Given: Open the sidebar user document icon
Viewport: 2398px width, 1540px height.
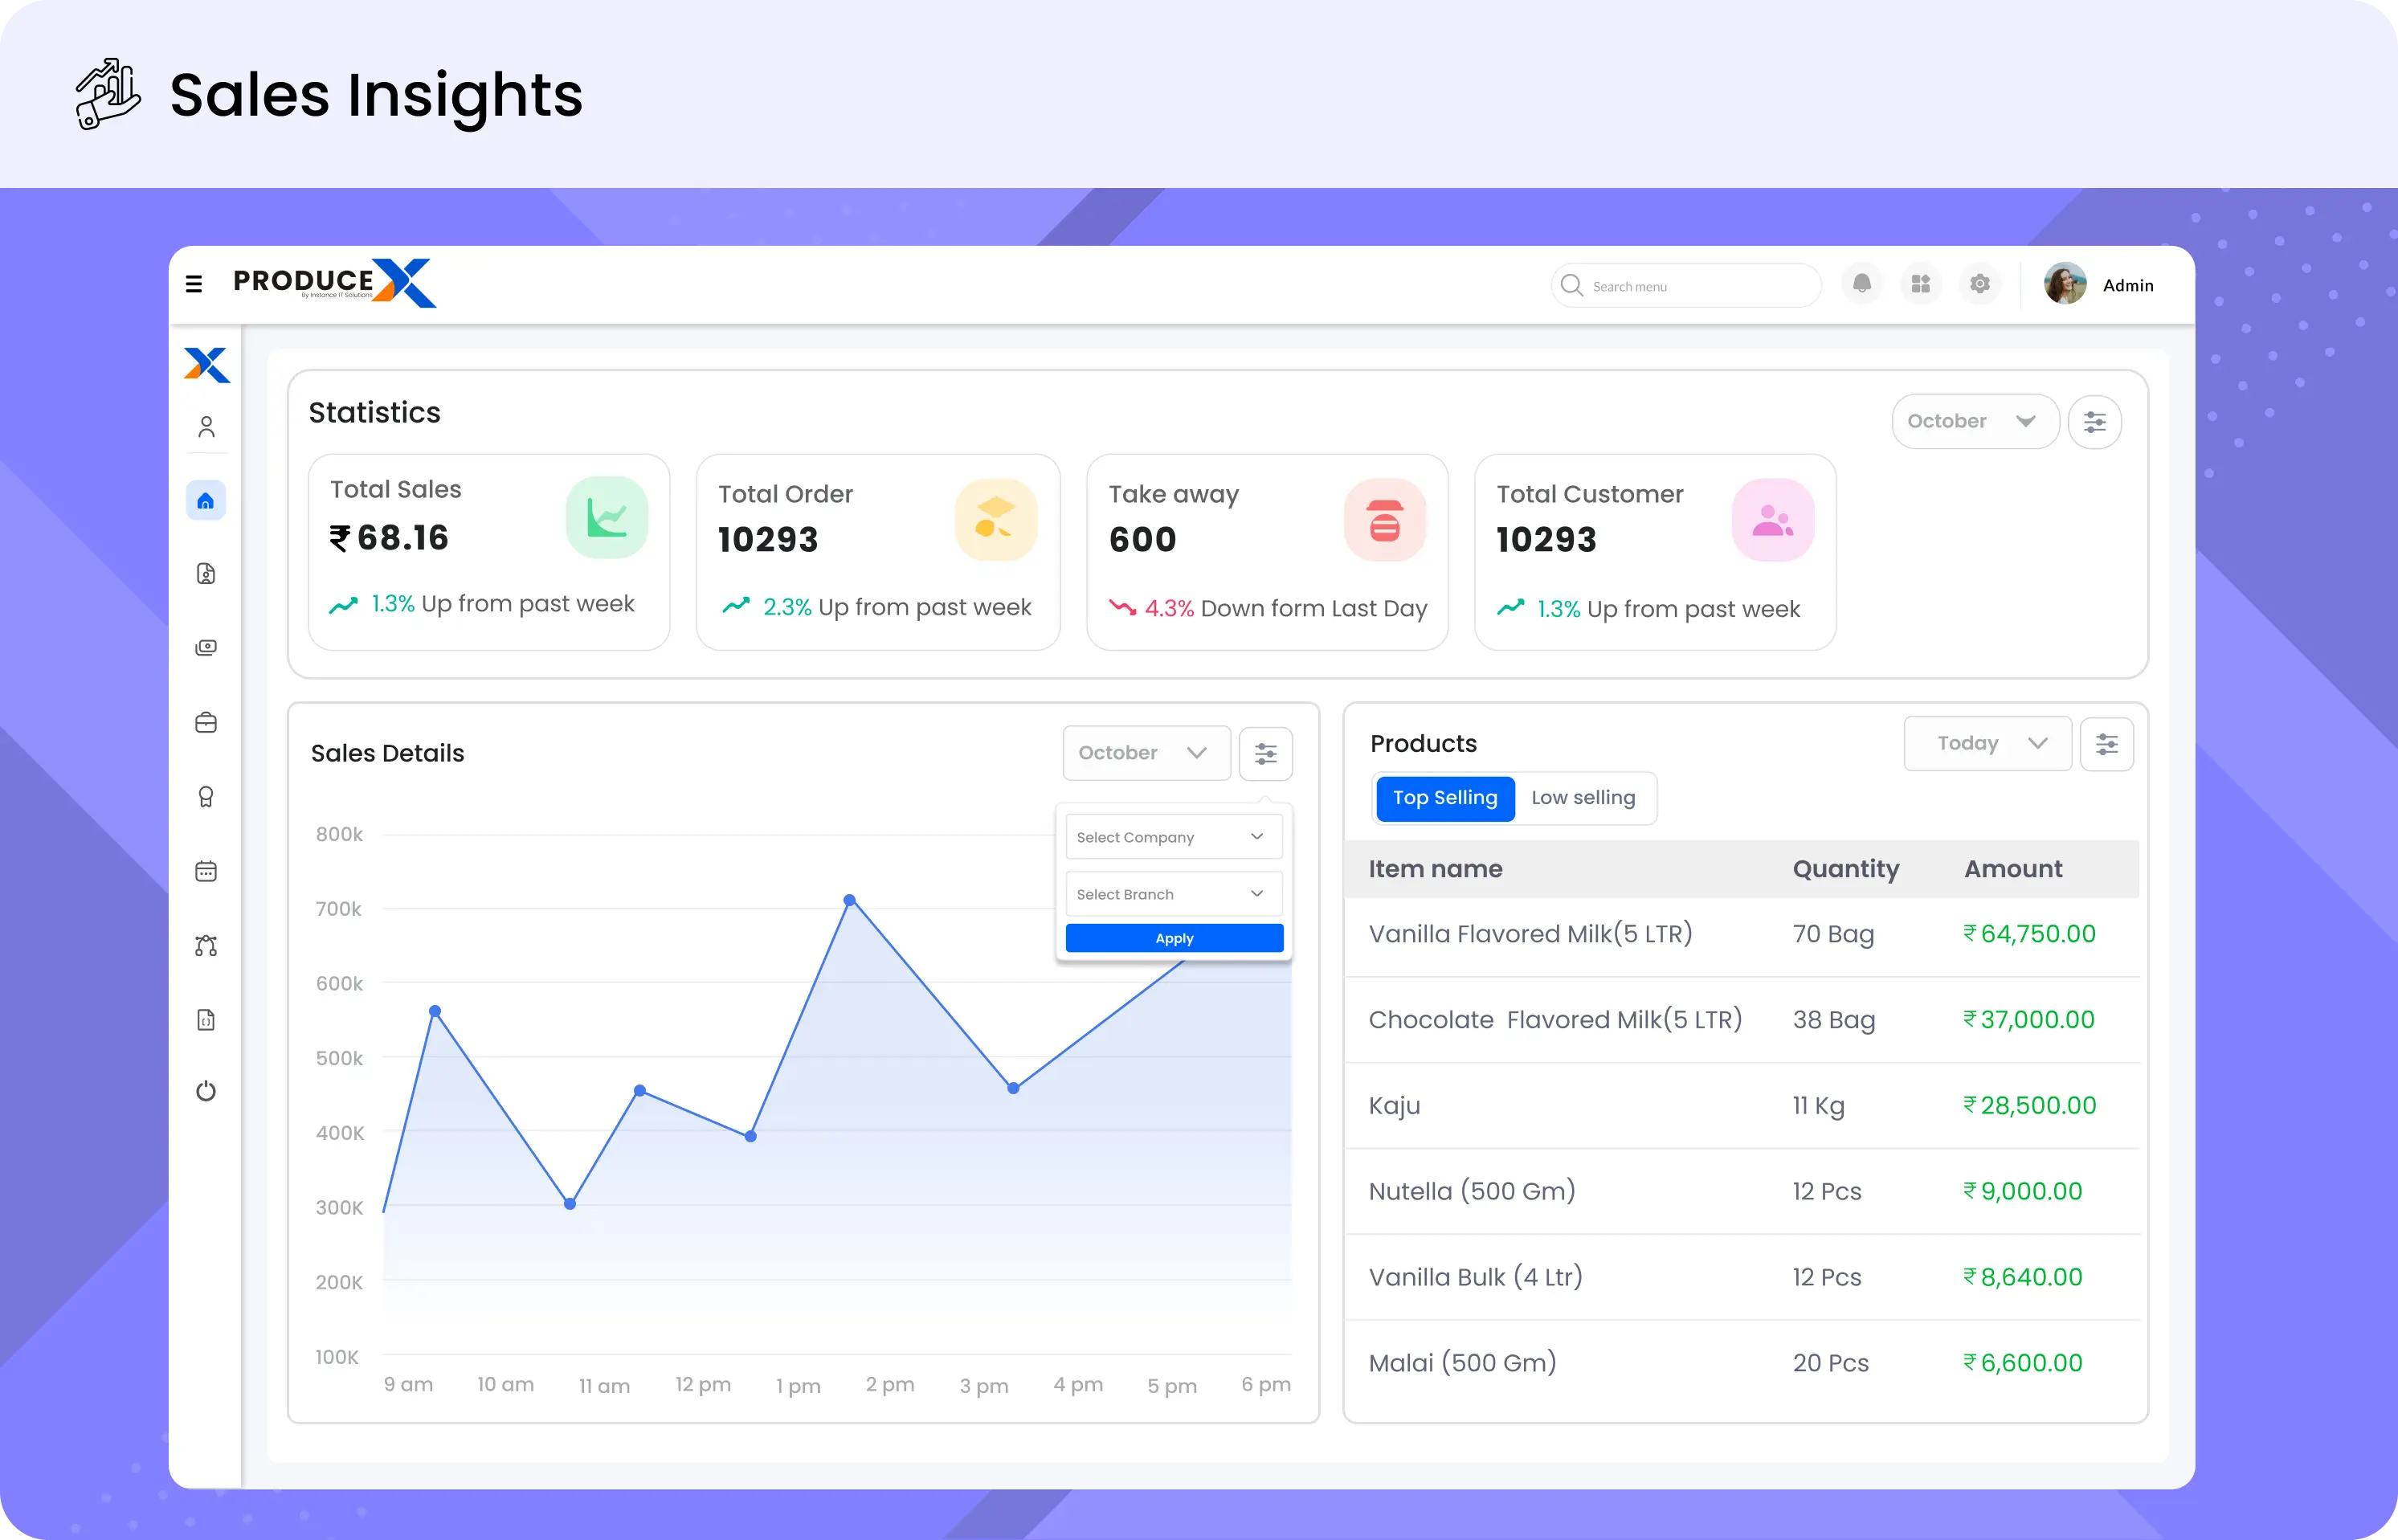Looking at the screenshot, I should point(206,574).
